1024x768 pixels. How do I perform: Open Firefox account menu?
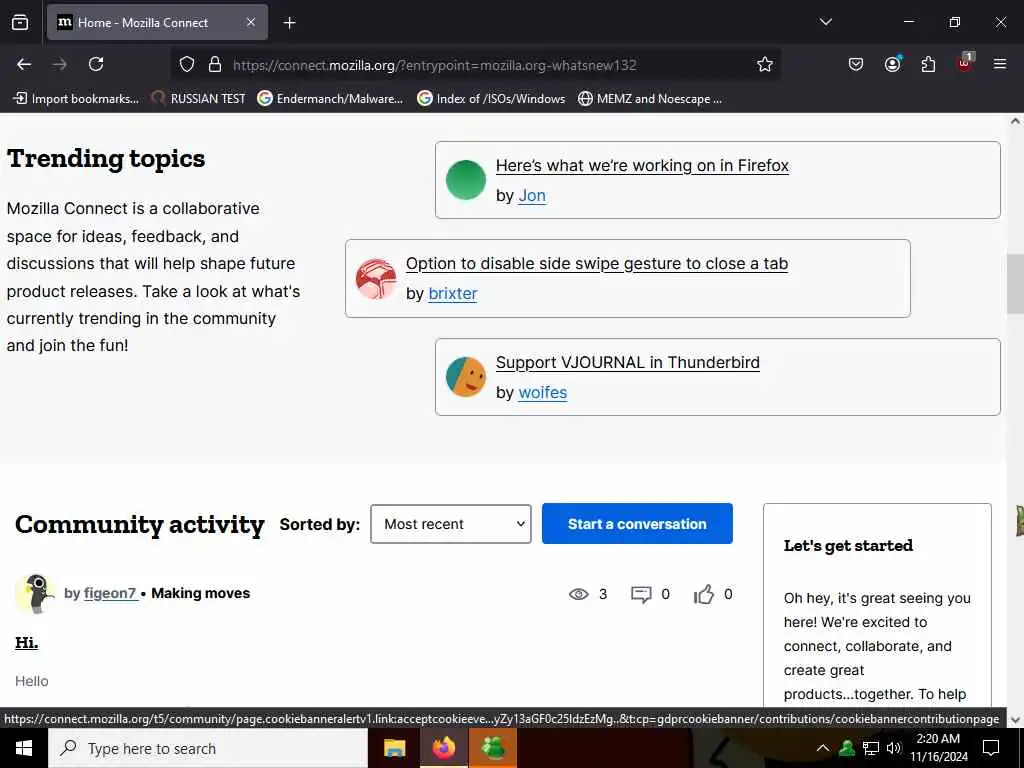coord(892,64)
